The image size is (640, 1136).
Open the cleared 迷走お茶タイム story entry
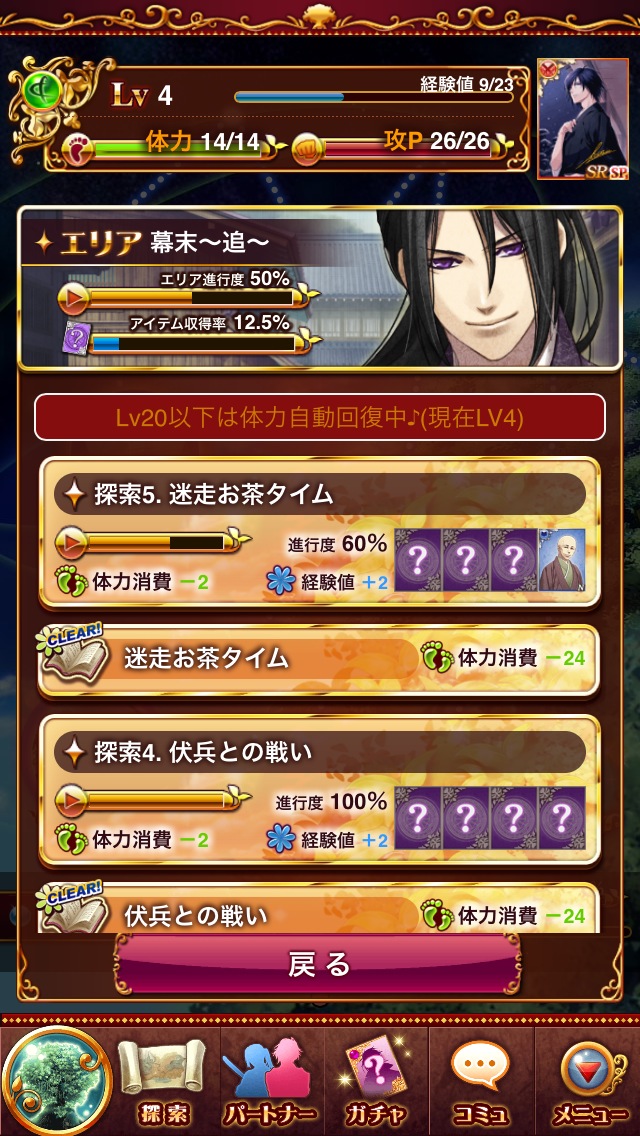pyautogui.click(x=319, y=659)
